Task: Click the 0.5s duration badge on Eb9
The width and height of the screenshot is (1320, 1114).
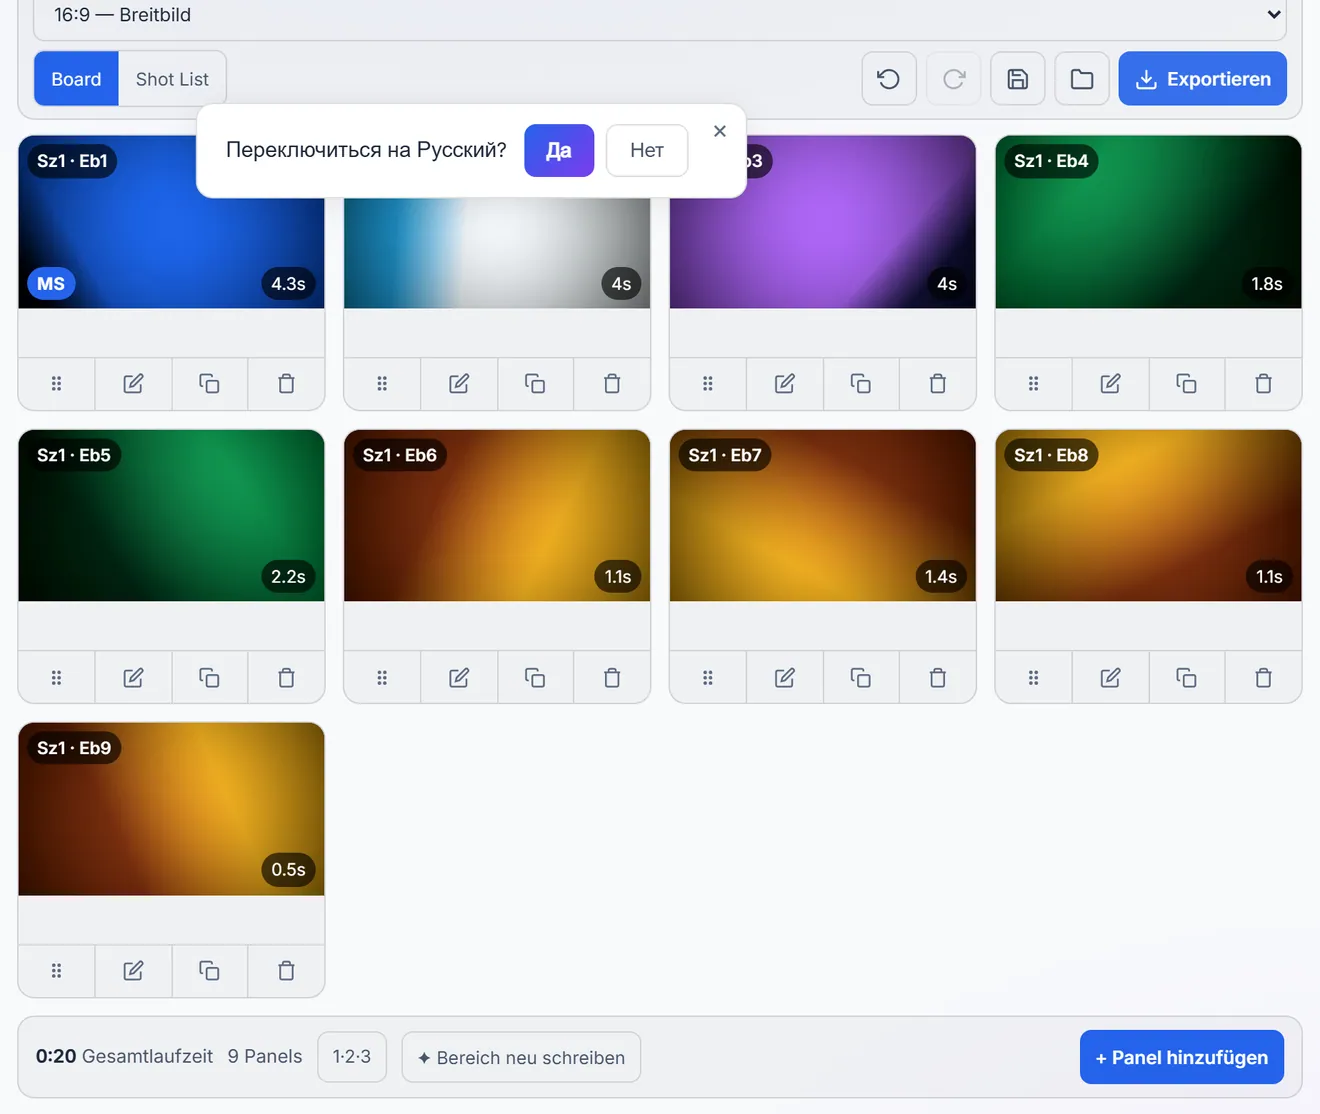Action: pyautogui.click(x=289, y=870)
